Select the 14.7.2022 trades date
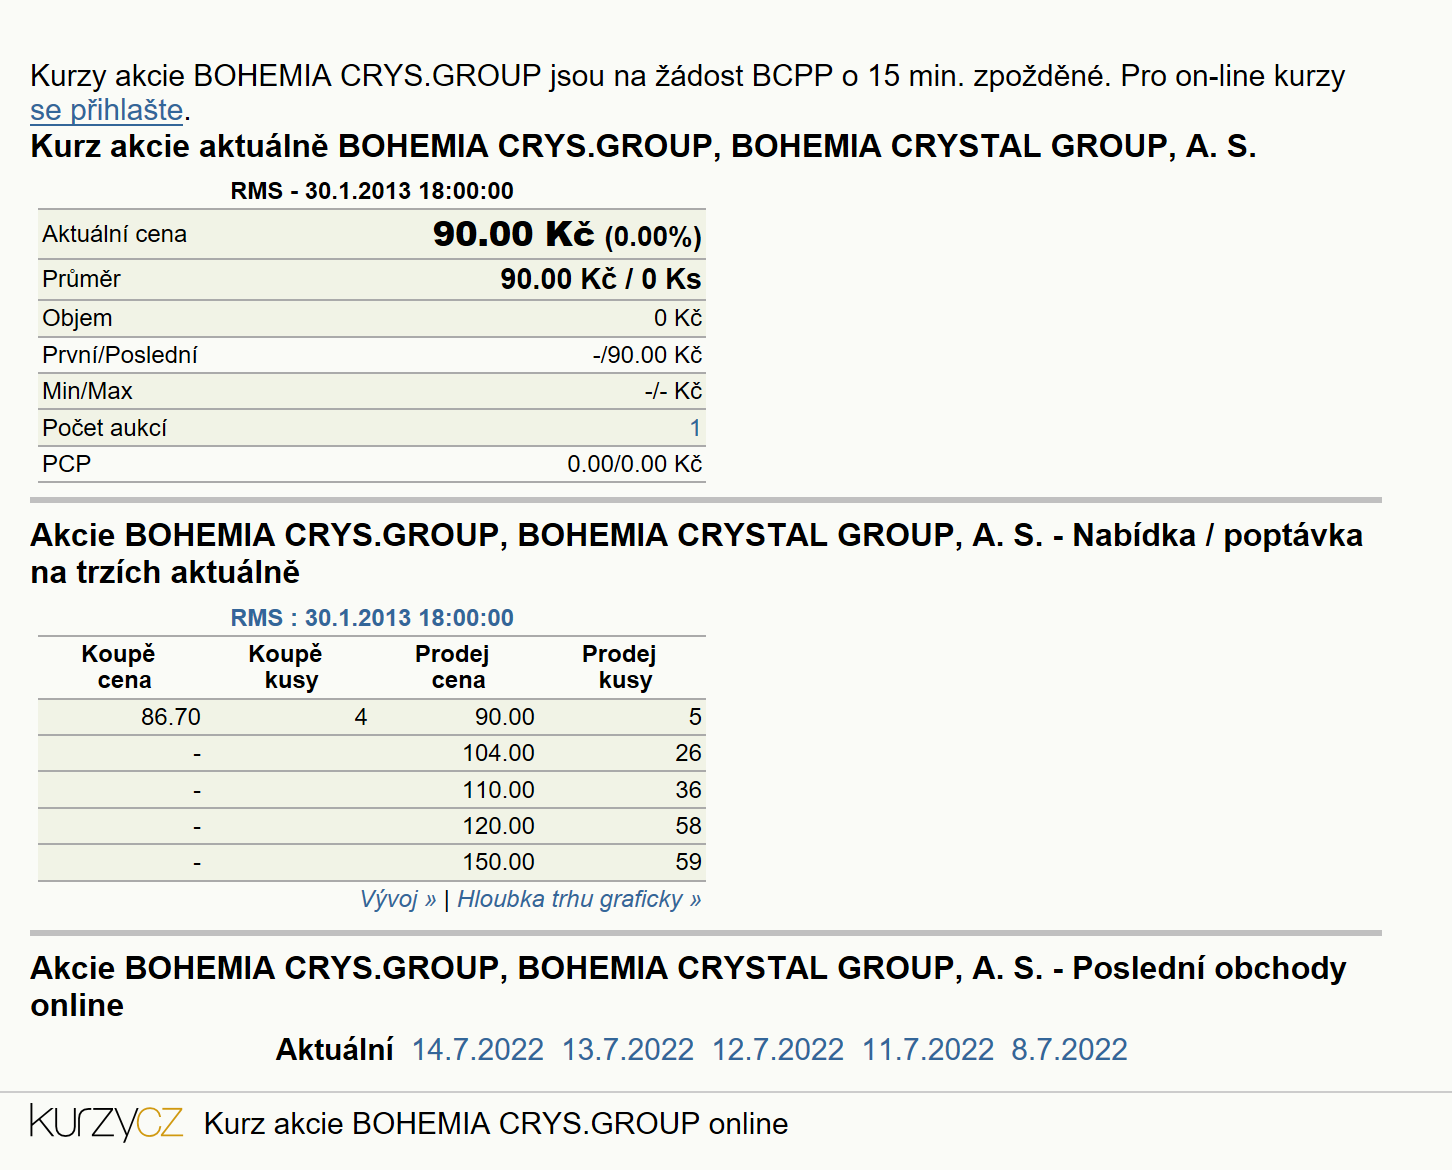Viewport: 1452px width, 1170px height. coord(478,1049)
